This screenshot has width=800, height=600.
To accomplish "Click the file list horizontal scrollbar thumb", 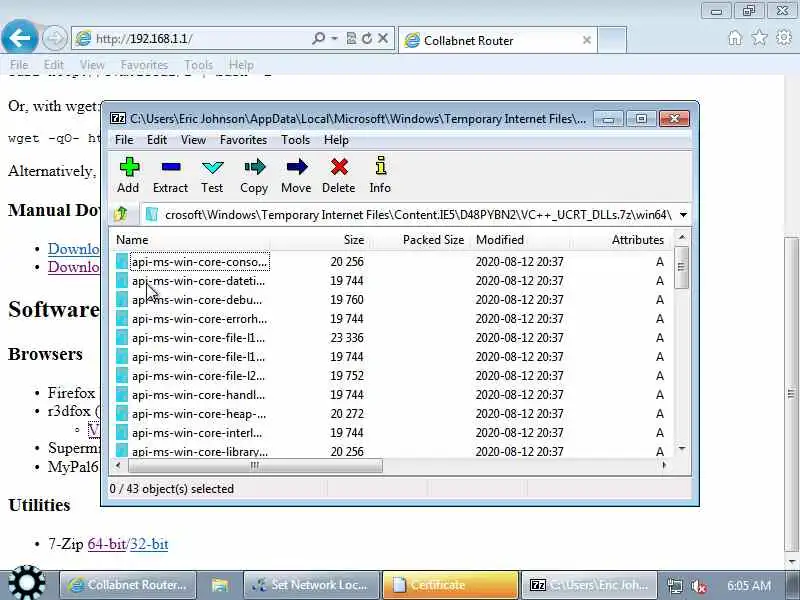I will [255, 465].
